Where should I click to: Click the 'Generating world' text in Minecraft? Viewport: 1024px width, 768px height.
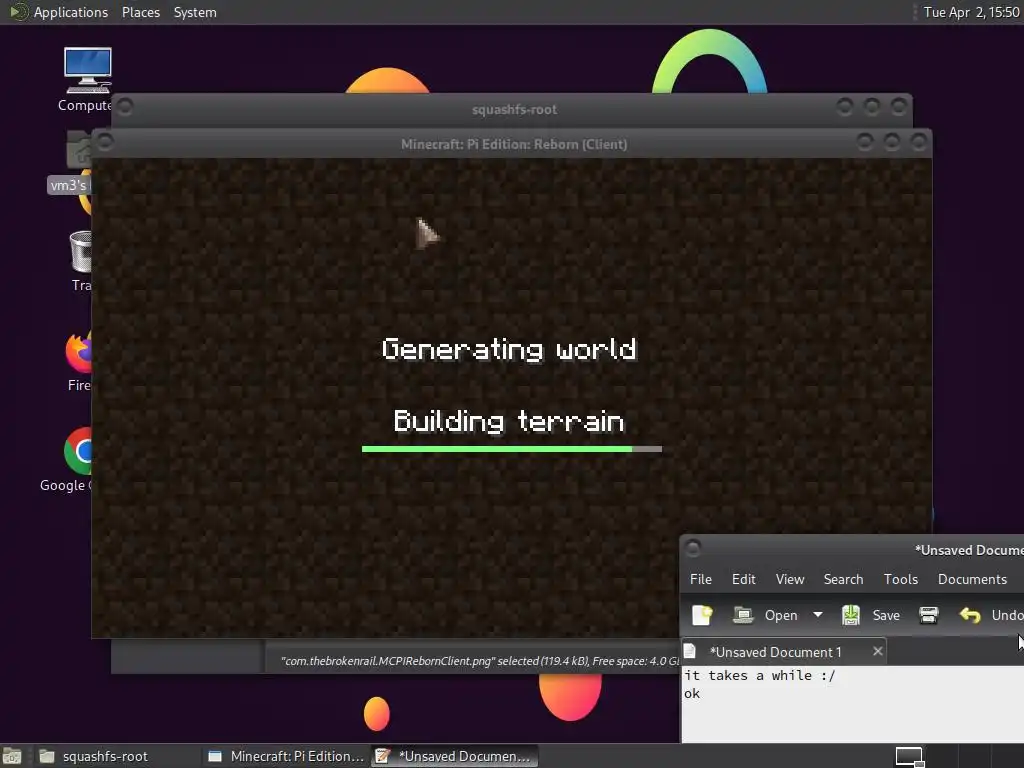pos(509,349)
